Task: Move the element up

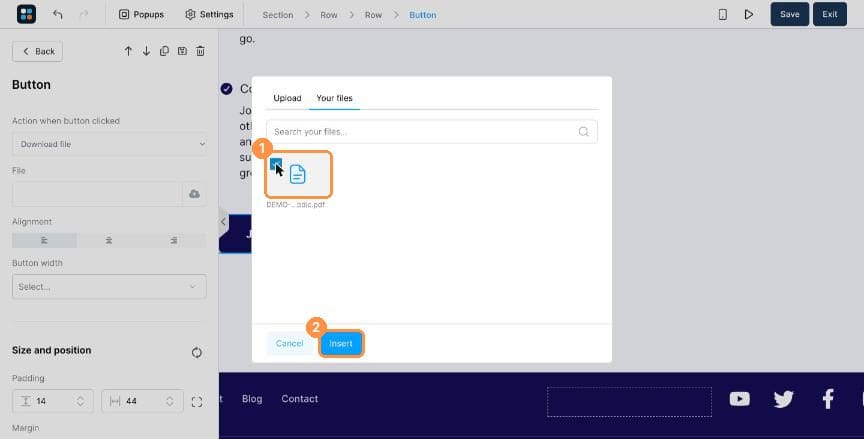Action: 128,51
